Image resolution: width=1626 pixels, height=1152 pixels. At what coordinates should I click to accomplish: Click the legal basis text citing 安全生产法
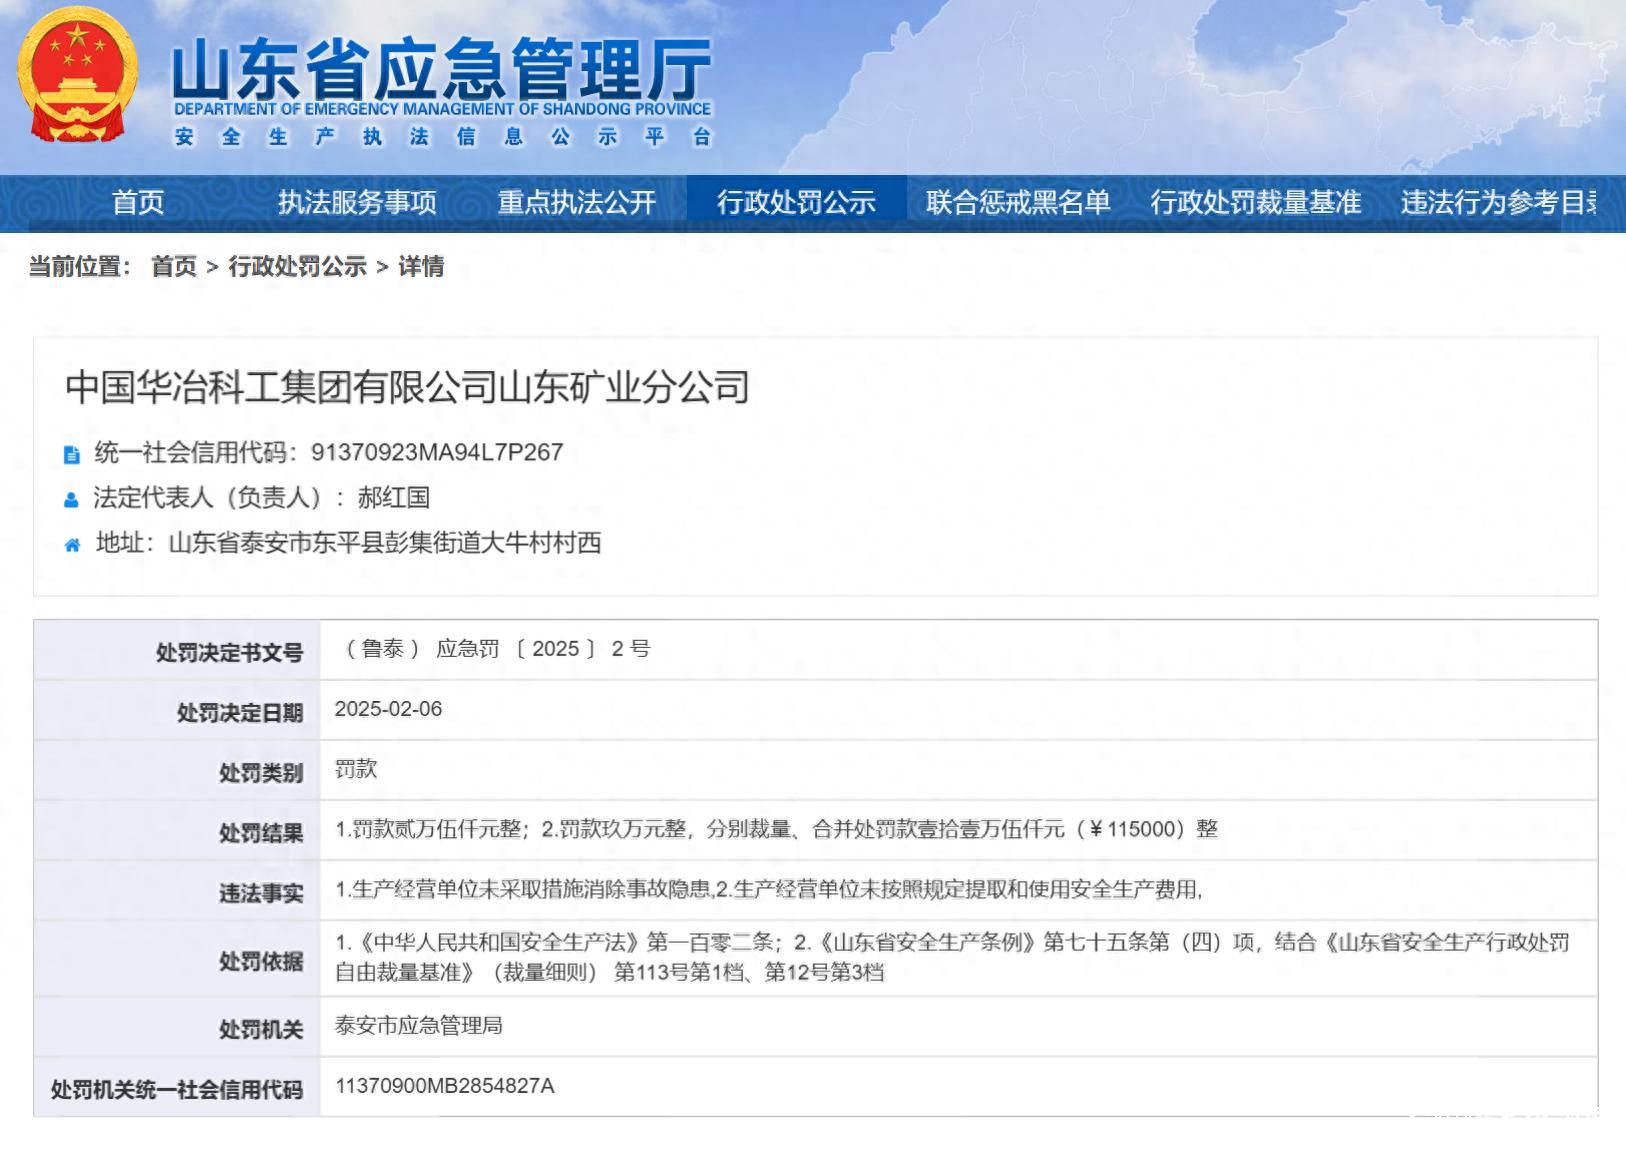[953, 957]
